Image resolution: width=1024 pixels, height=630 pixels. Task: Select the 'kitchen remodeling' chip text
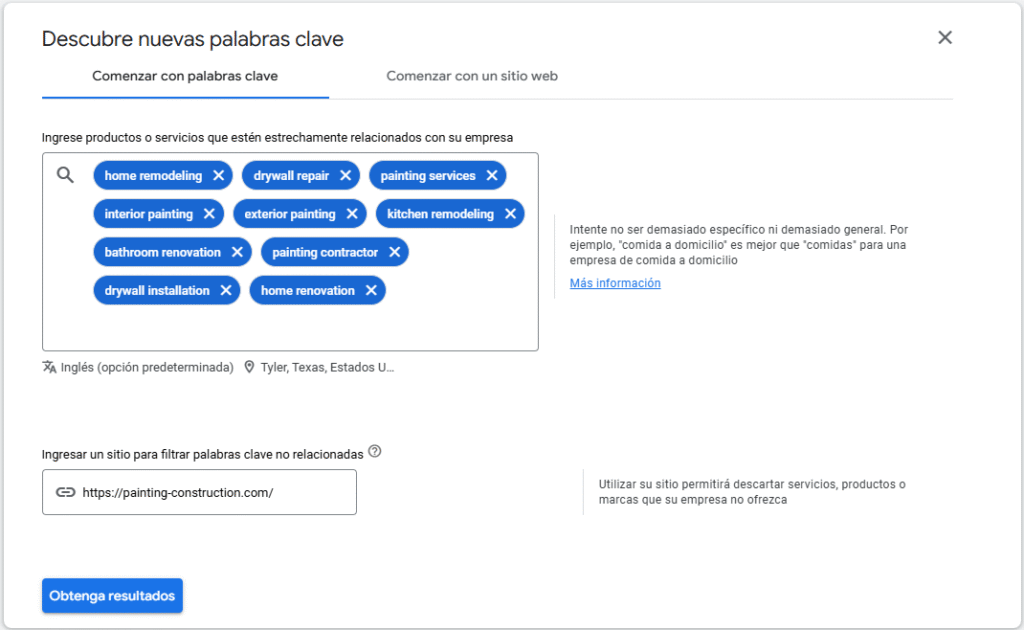click(x=440, y=214)
